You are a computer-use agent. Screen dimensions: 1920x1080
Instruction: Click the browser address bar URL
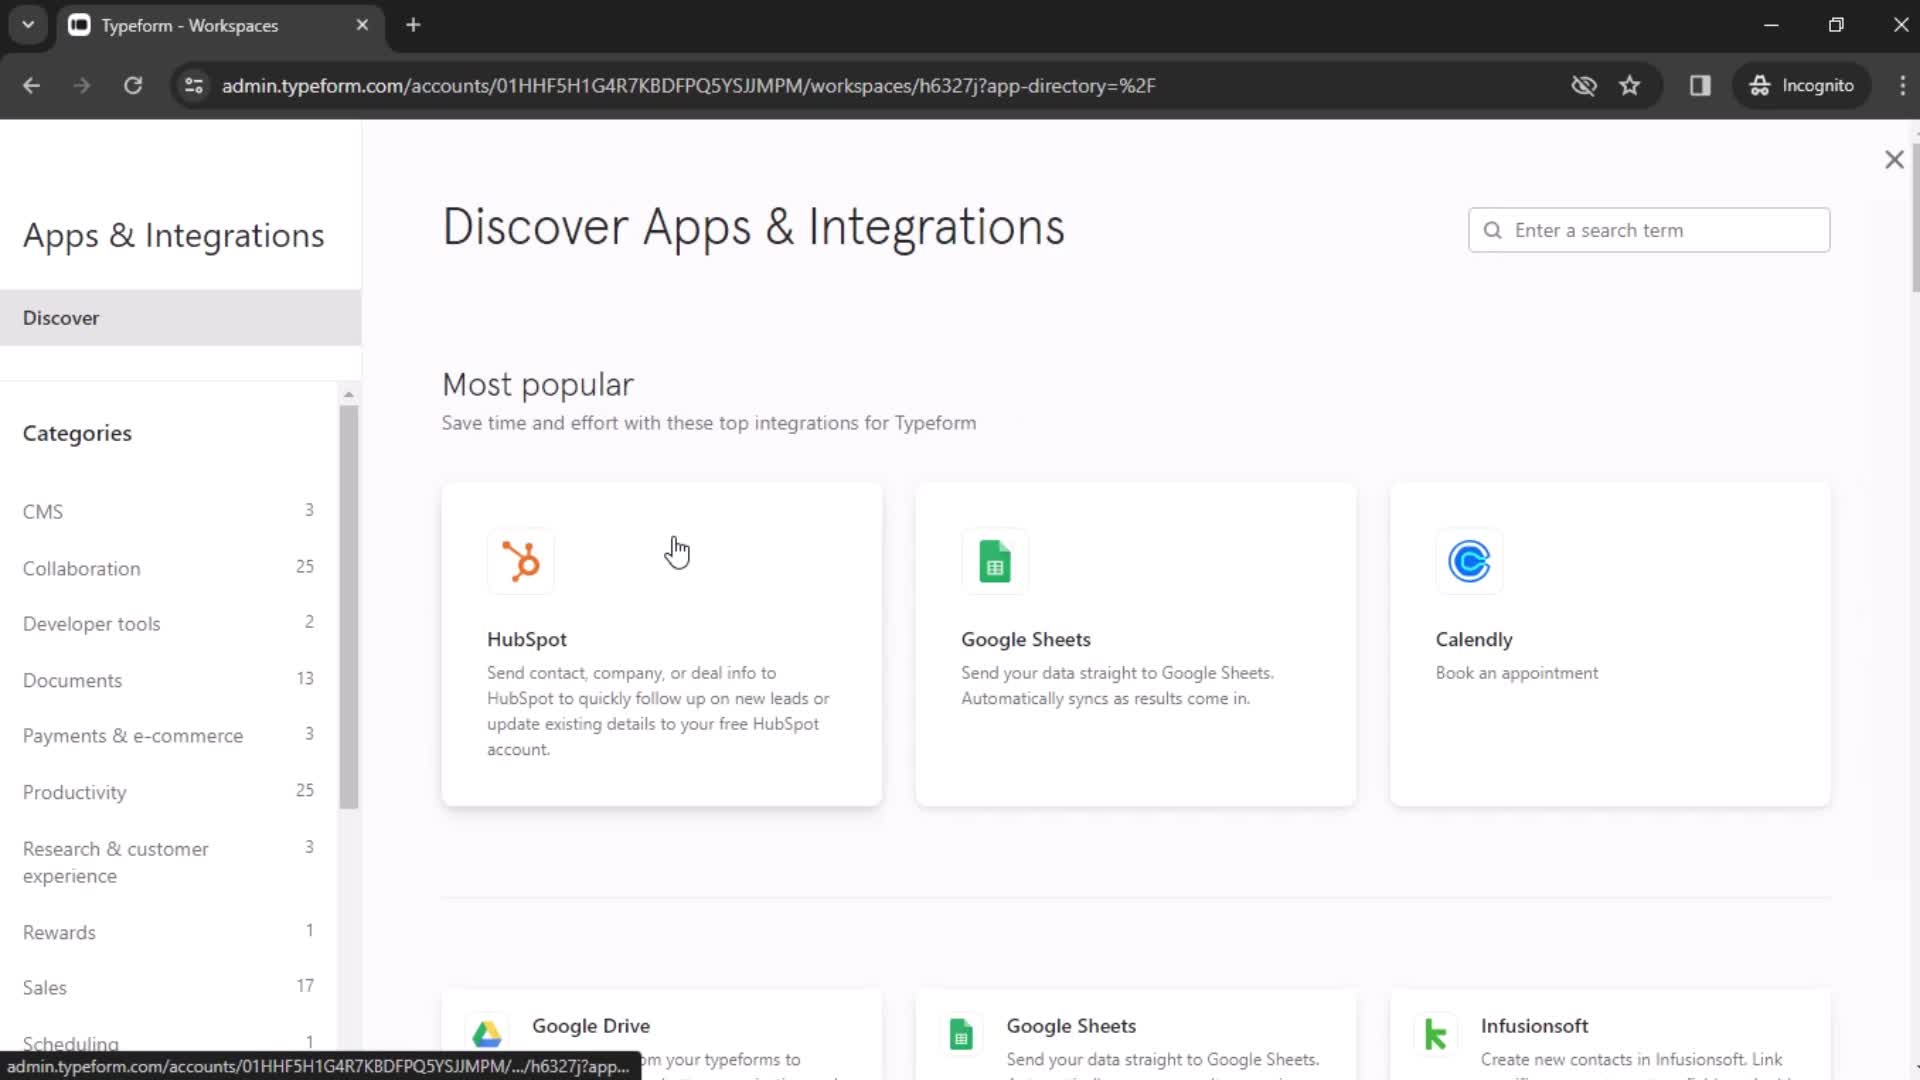688,86
